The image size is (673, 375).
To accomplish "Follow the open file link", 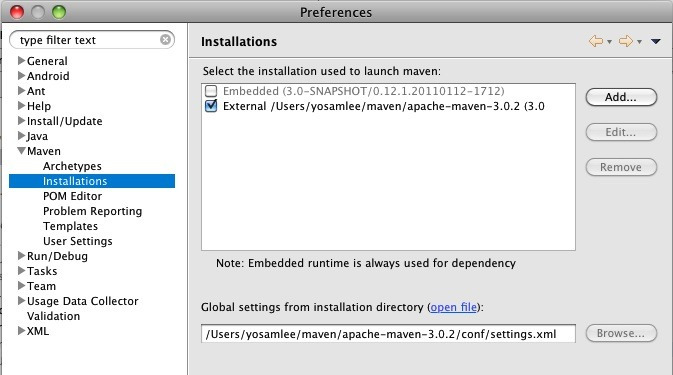I will (x=454, y=307).
